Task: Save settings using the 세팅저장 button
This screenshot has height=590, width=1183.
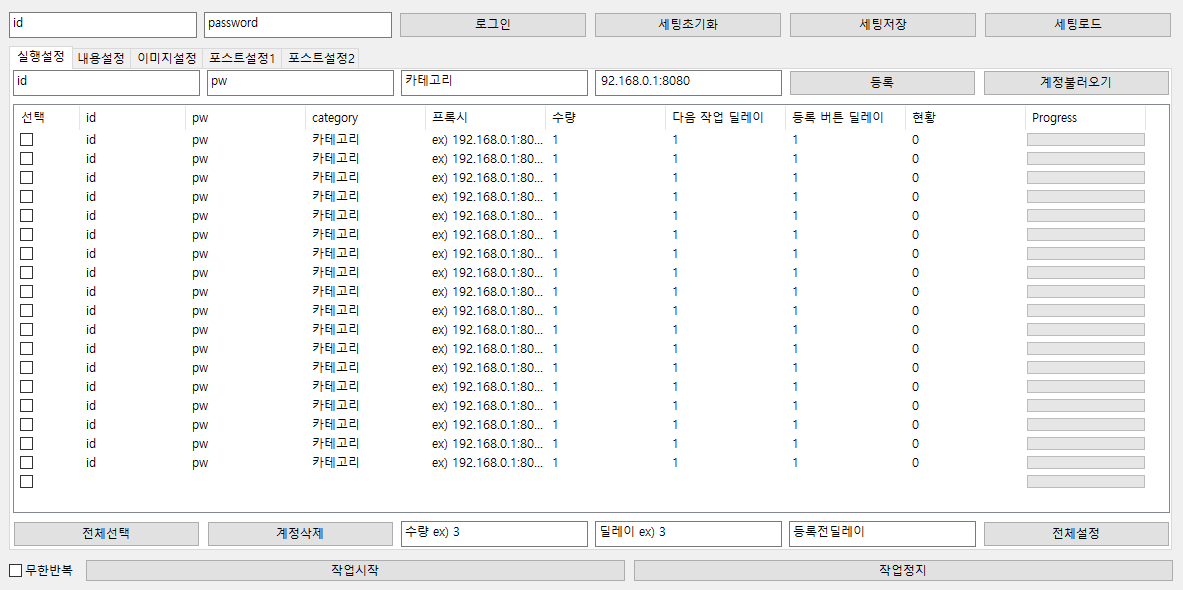Action: pos(882,25)
